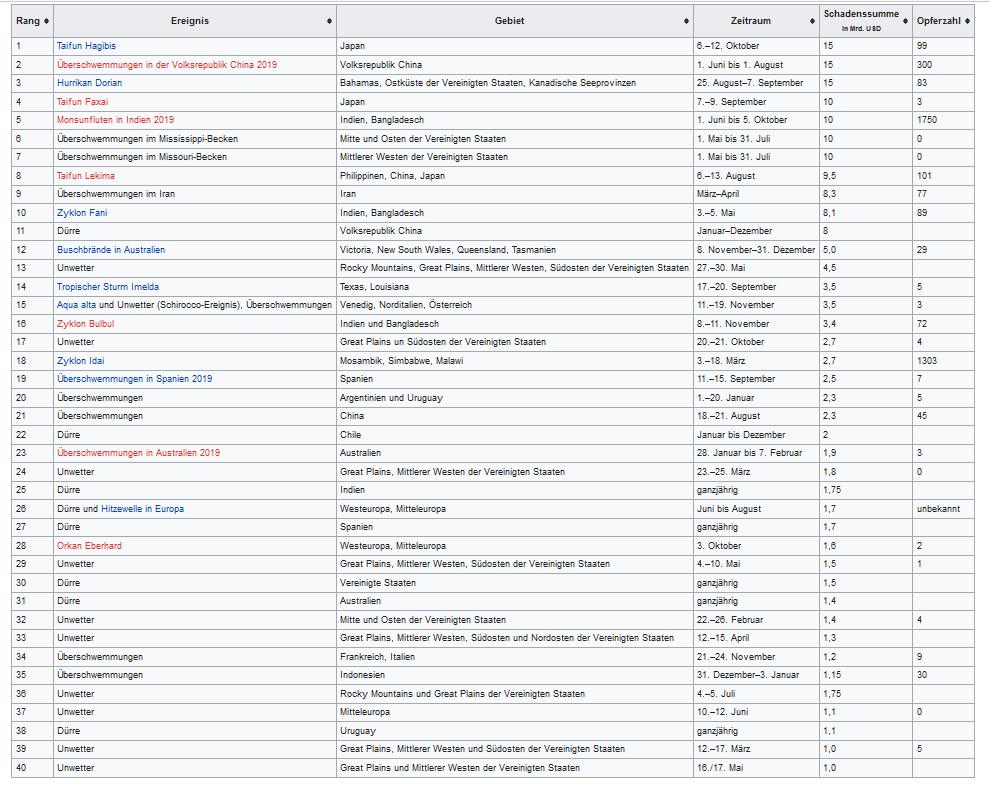
Task: Follow the Zyklon Idai link
Action: (80, 361)
